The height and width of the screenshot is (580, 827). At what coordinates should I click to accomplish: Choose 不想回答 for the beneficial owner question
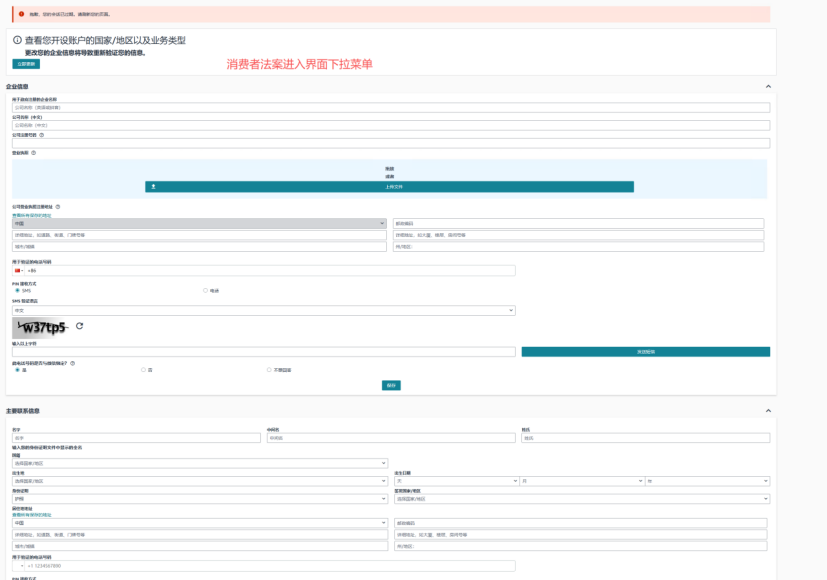pyautogui.click(x=269, y=370)
